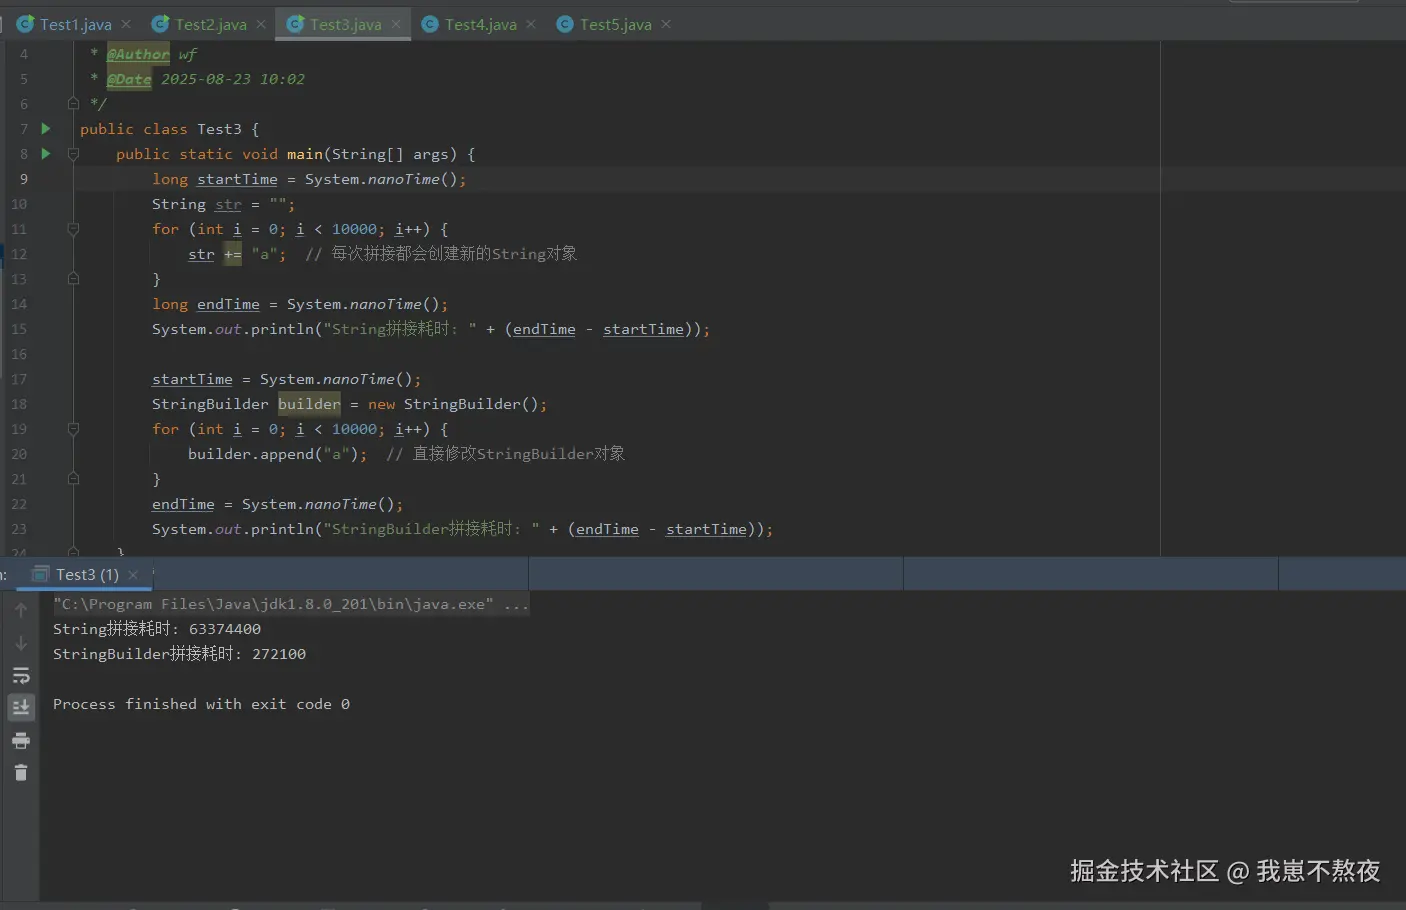
Task: Click Down the Stack Trace arrow
Action: click(x=21, y=643)
